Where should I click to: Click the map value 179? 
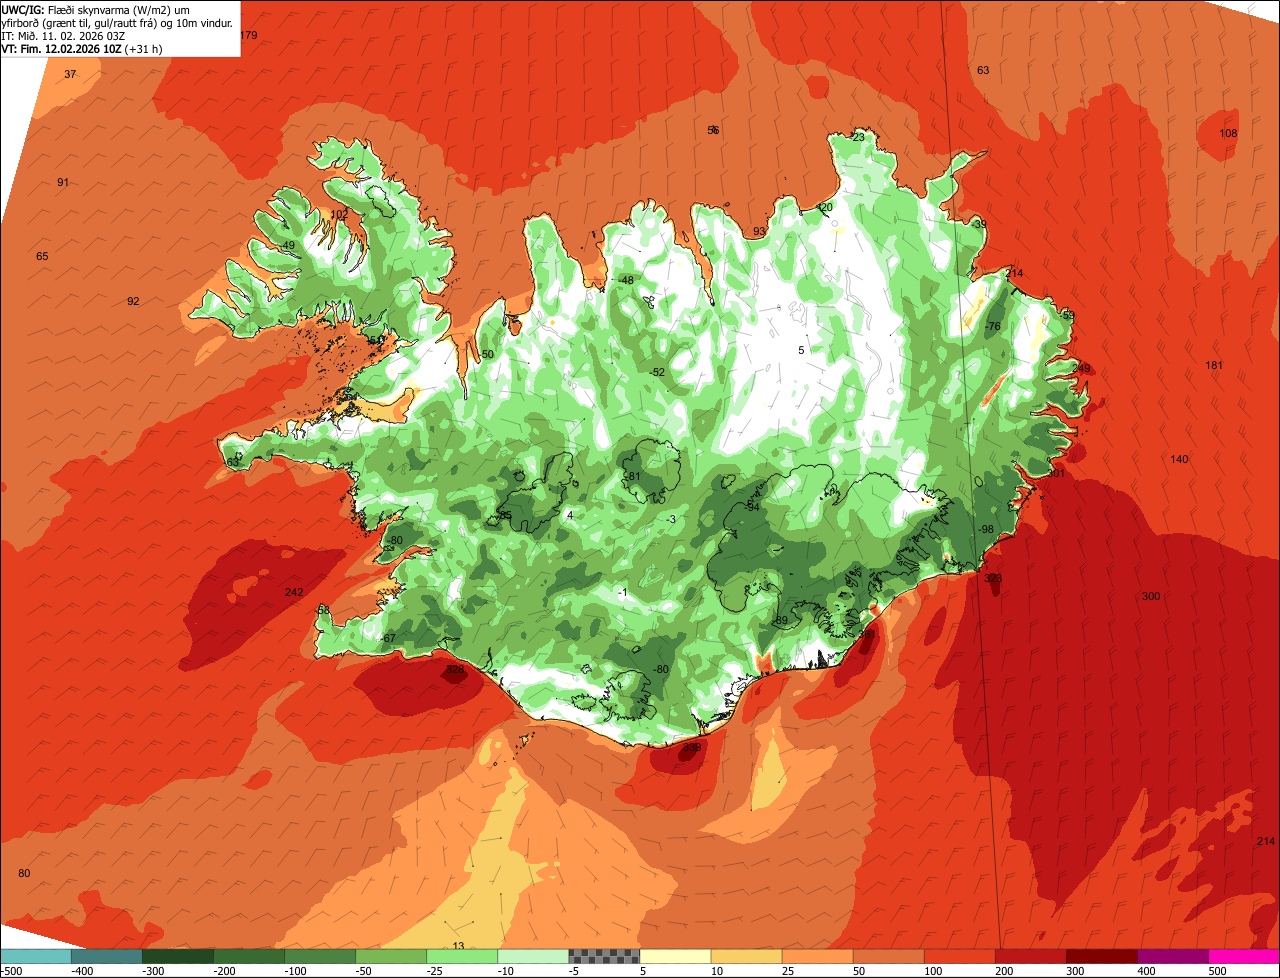pos(249,35)
